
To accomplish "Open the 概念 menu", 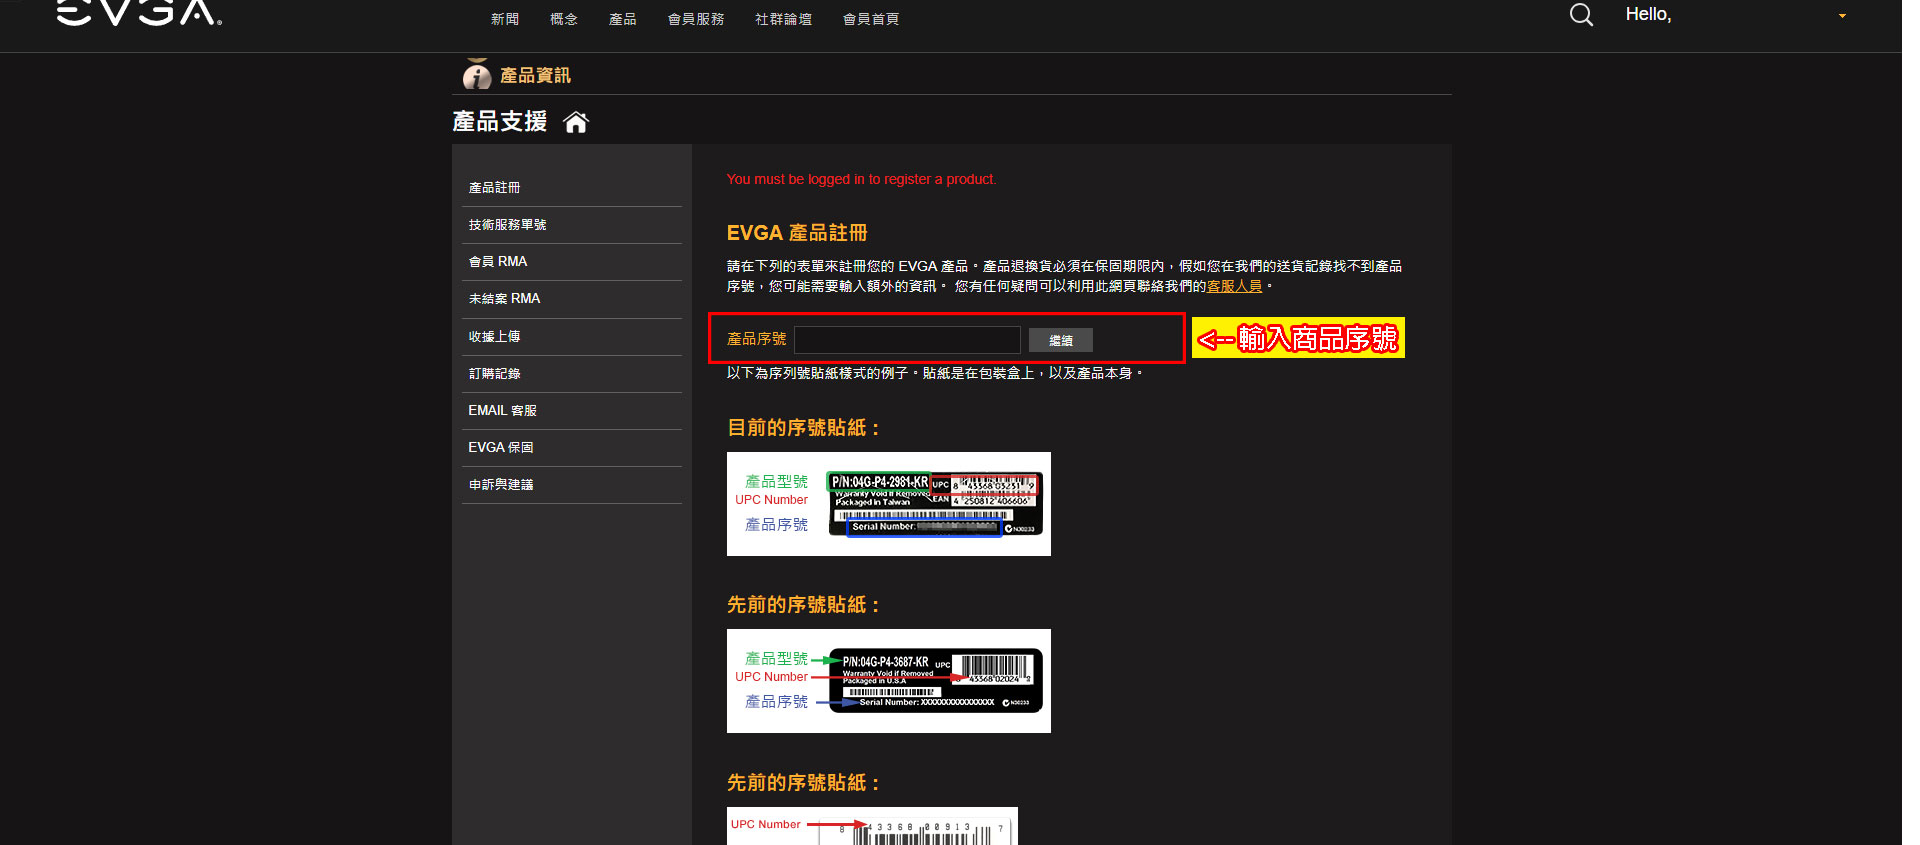I will pos(564,19).
